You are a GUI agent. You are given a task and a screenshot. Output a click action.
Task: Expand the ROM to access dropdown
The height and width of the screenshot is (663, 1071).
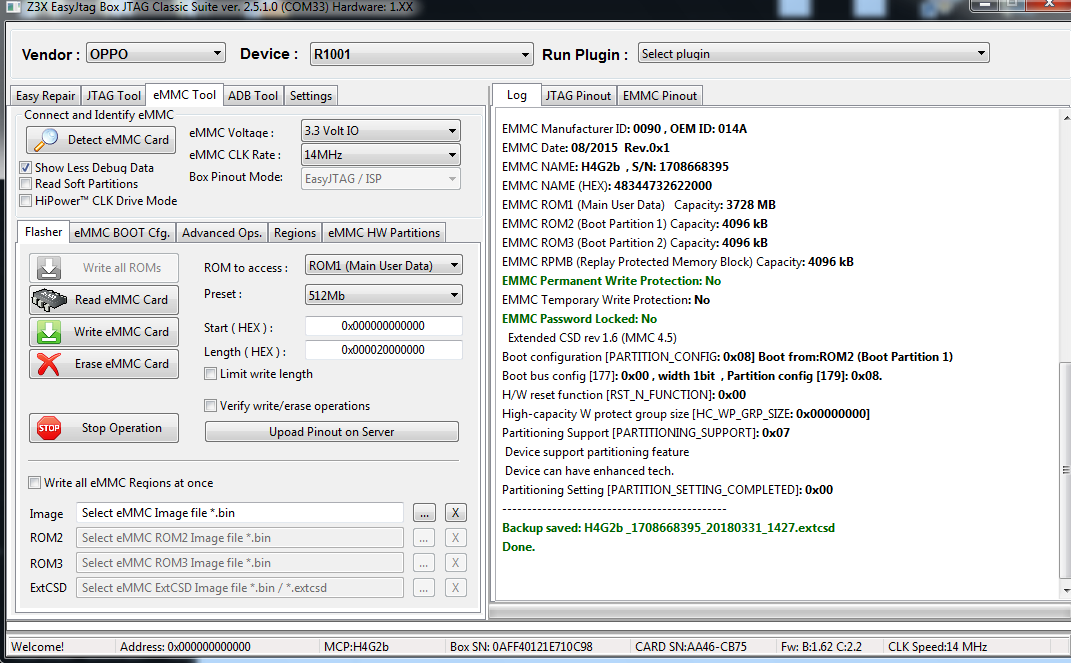tap(384, 265)
